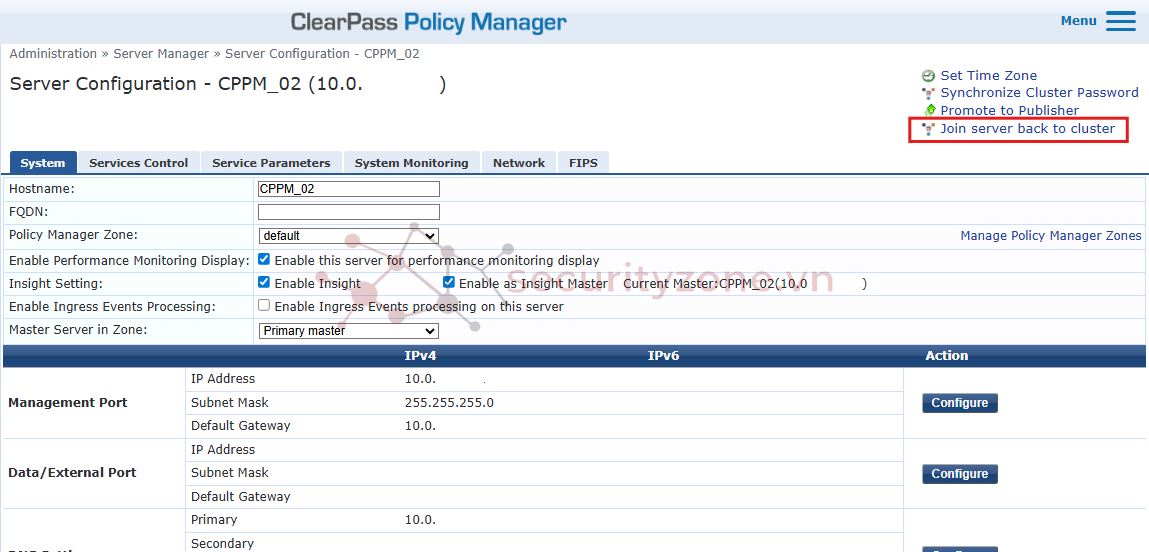Screen dimensions: 1149x552
Task: Open the Policy Manager Zone dropdown
Action: 348,236
